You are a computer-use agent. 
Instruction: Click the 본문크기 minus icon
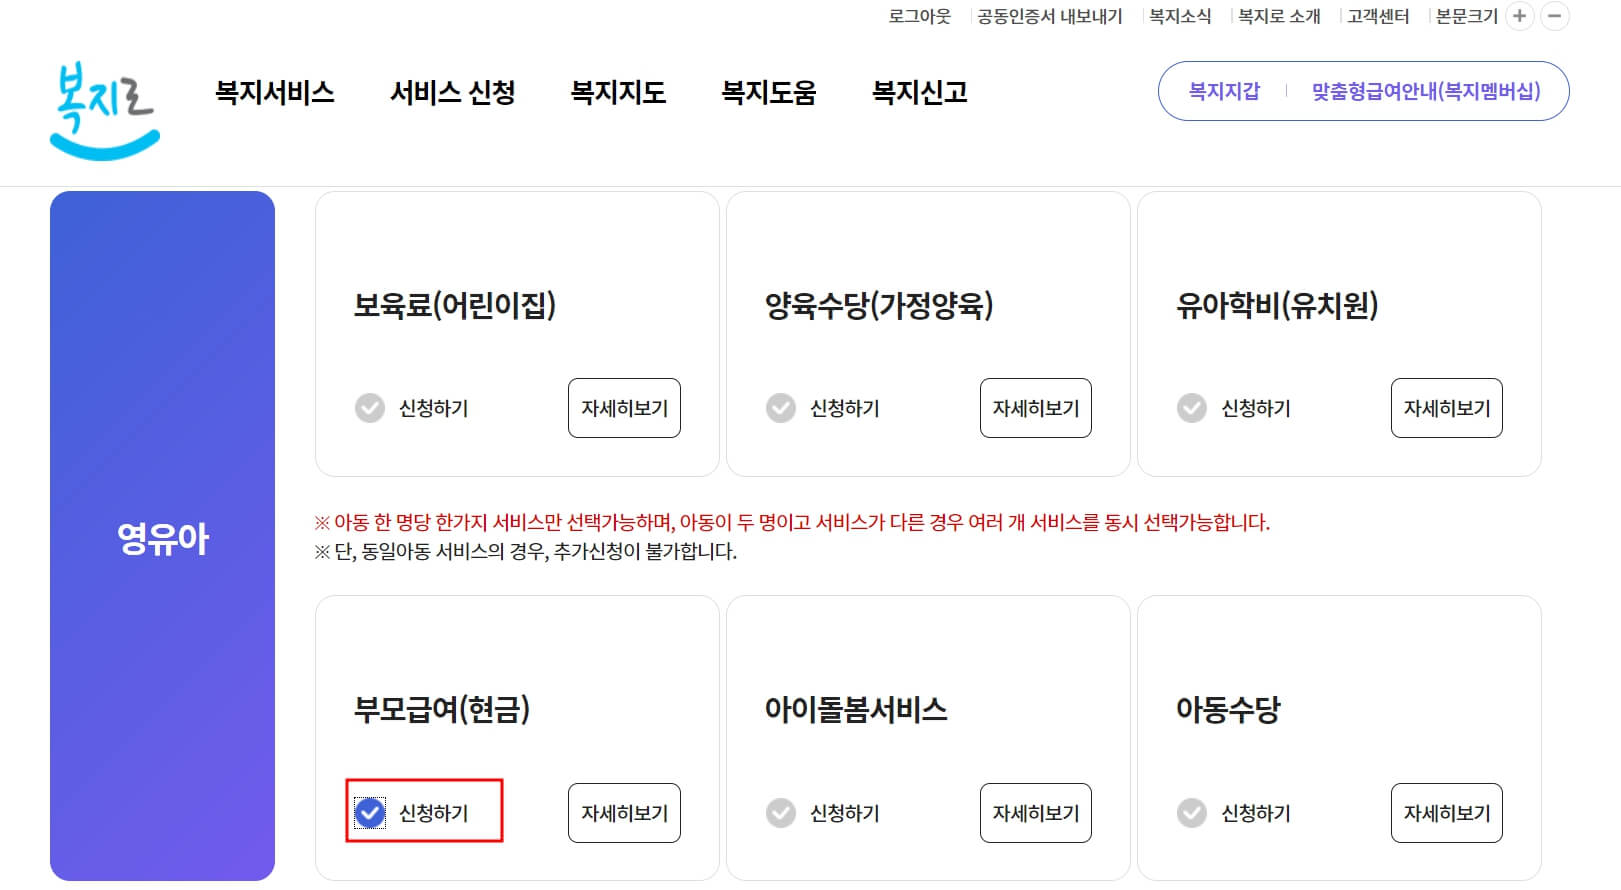(x=1552, y=16)
